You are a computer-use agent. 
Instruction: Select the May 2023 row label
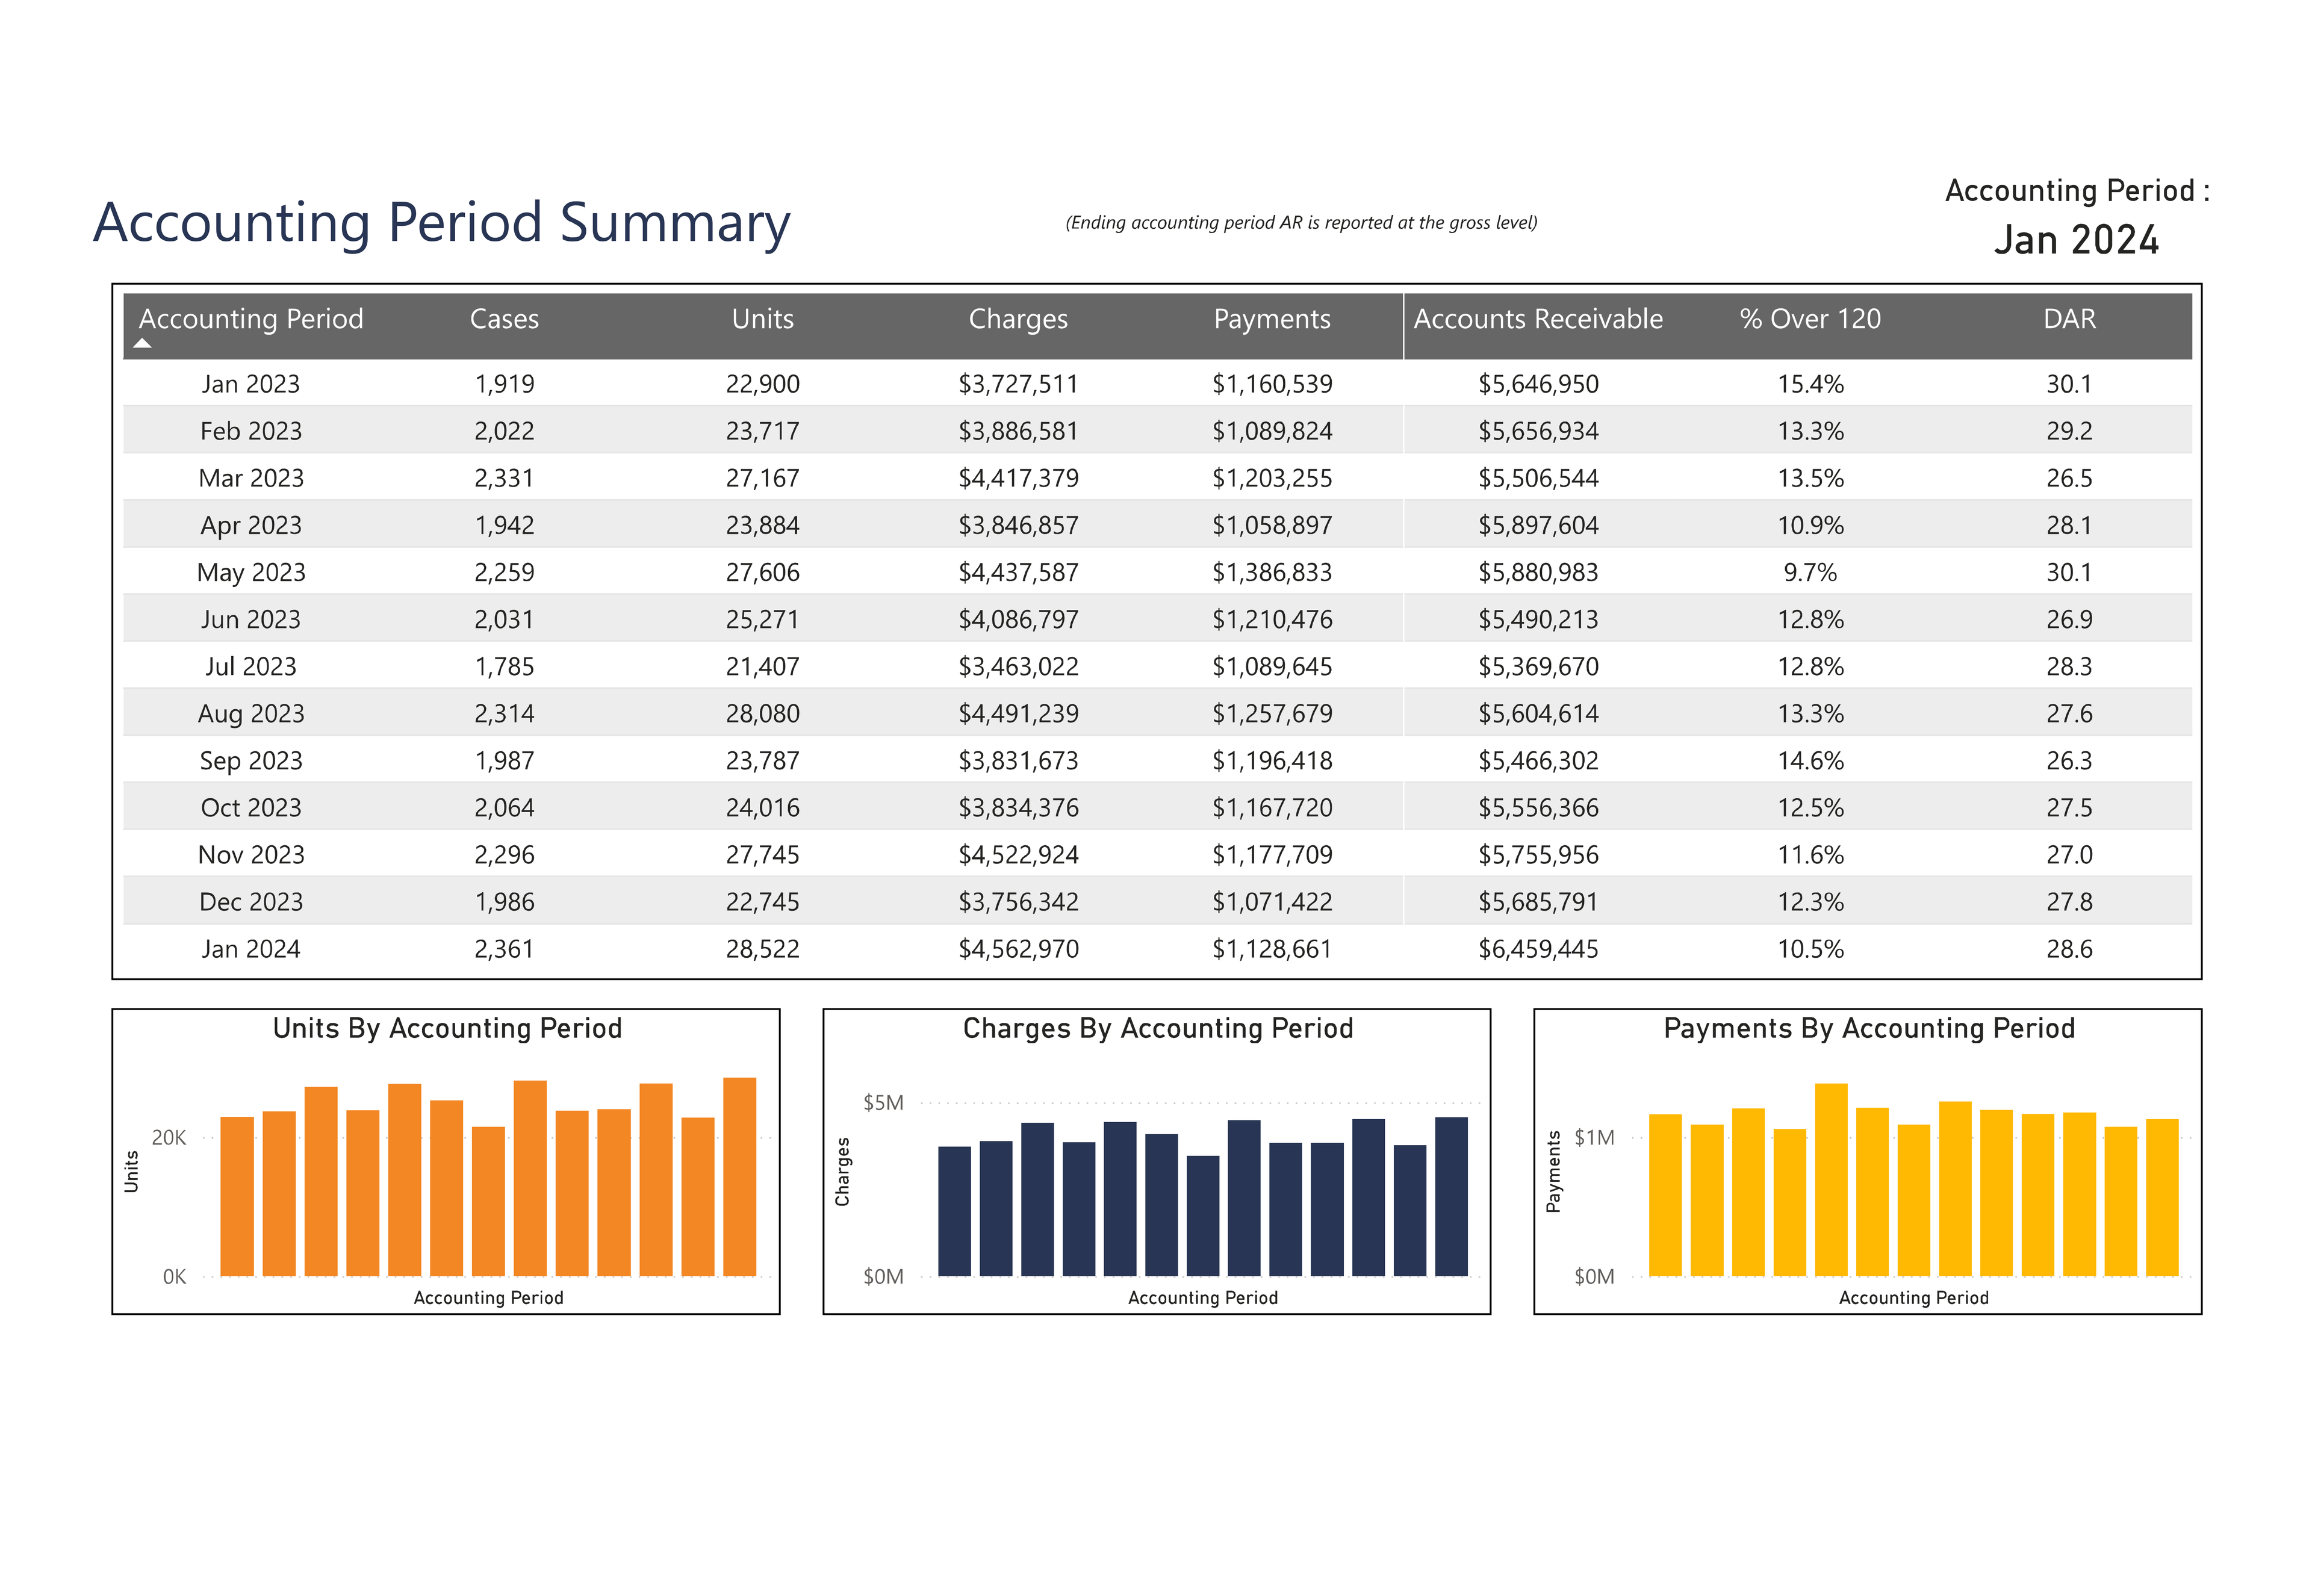(251, 572)
